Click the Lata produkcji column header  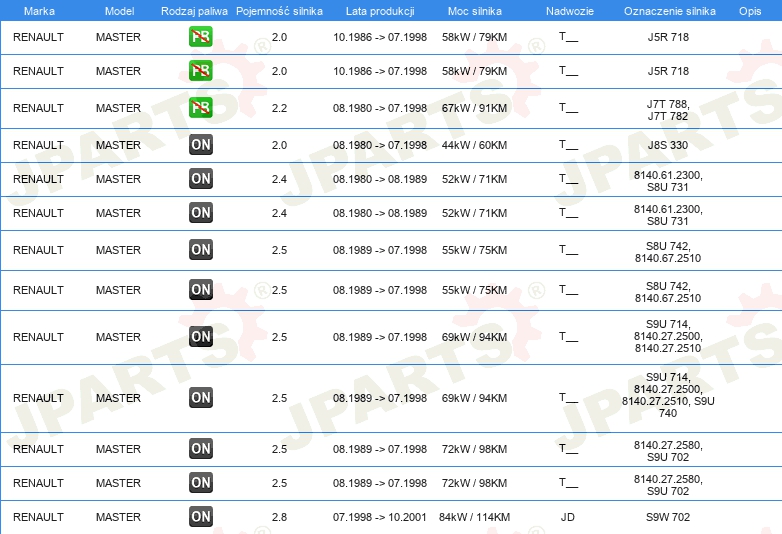380,11
